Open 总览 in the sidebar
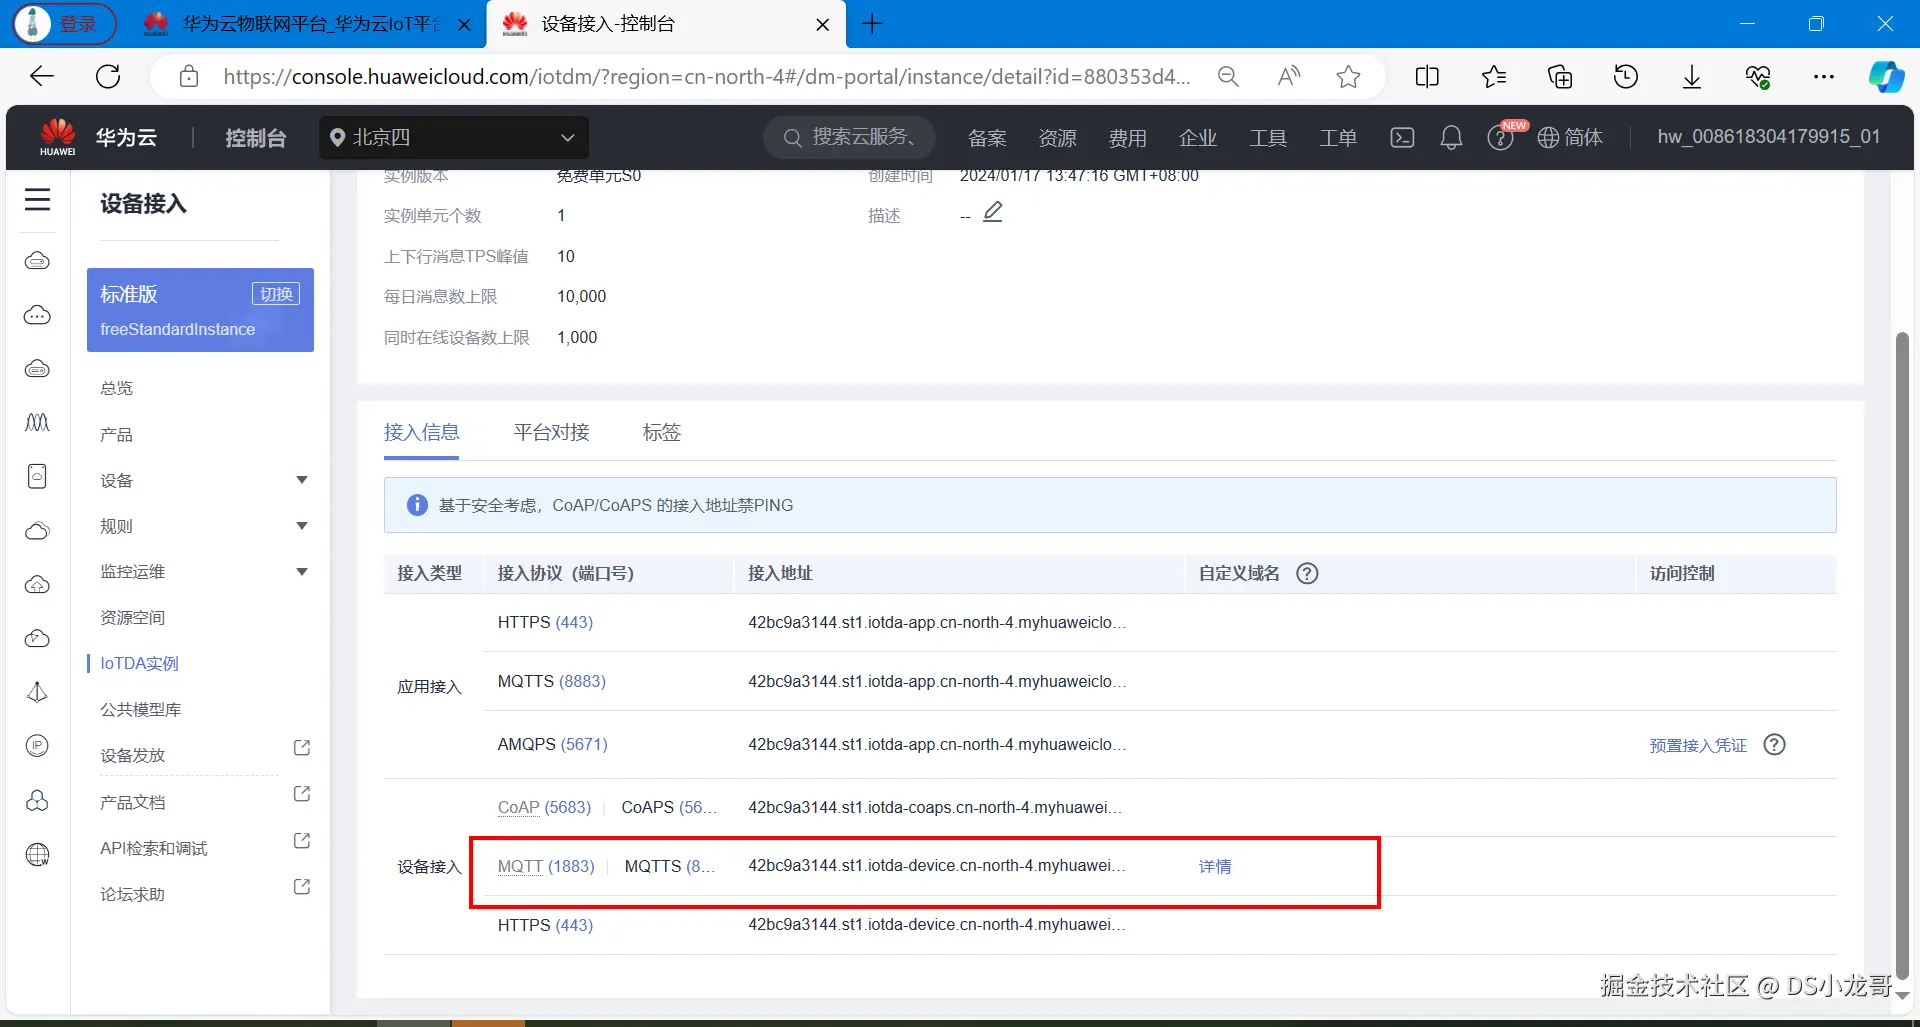This screenshot has width=1920, height=1027. pyautogui.click(x=117, y=388)
